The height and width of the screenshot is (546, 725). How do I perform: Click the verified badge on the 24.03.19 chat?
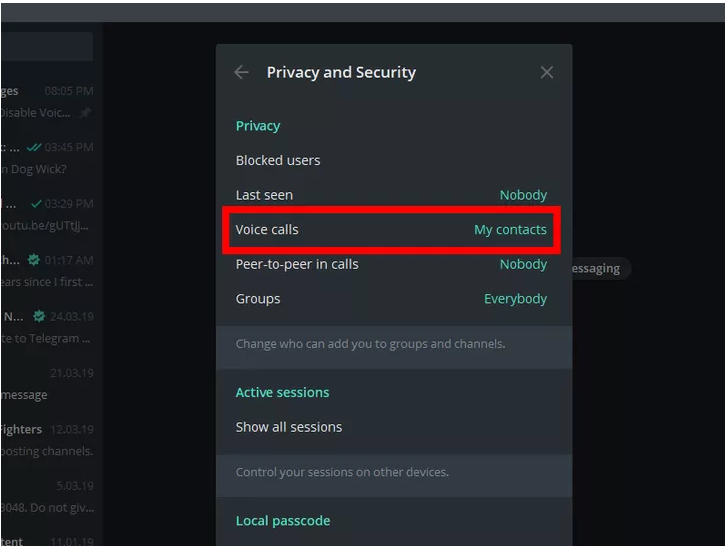click(39, 316)
